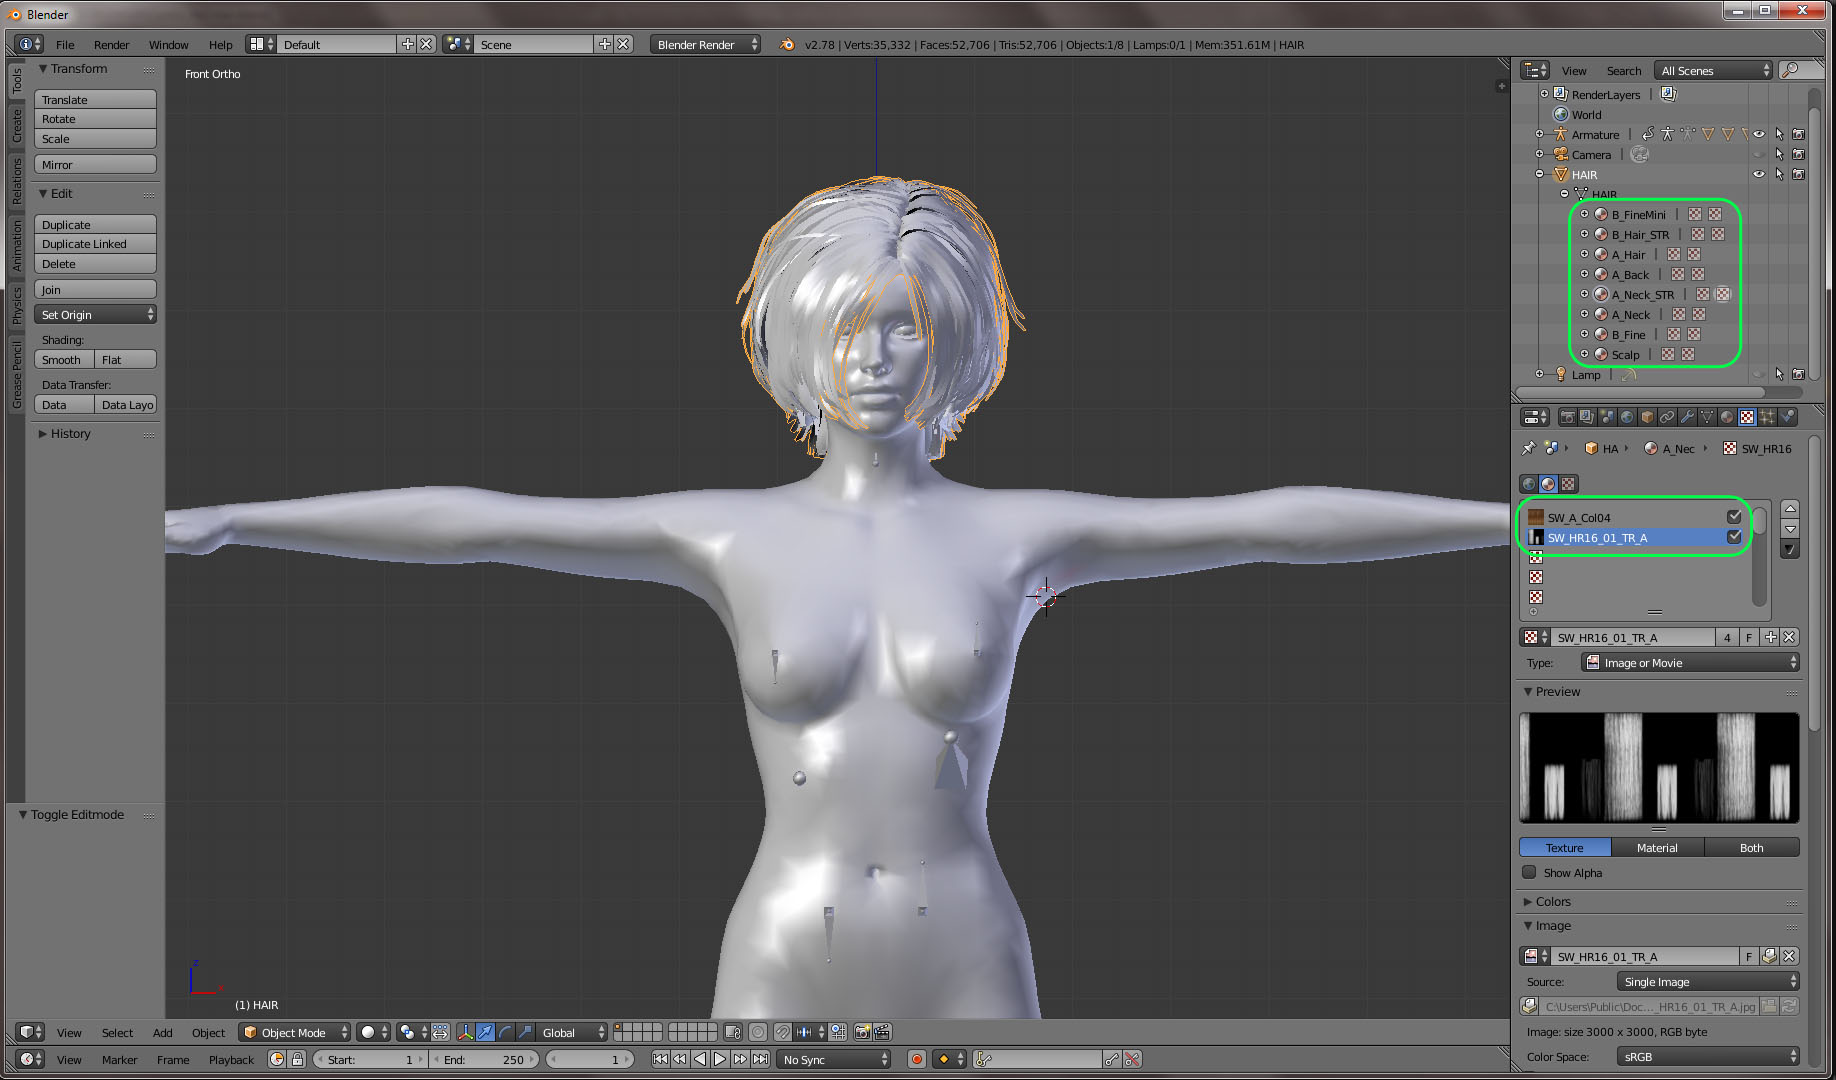Open the File menu

coord(65,44)
